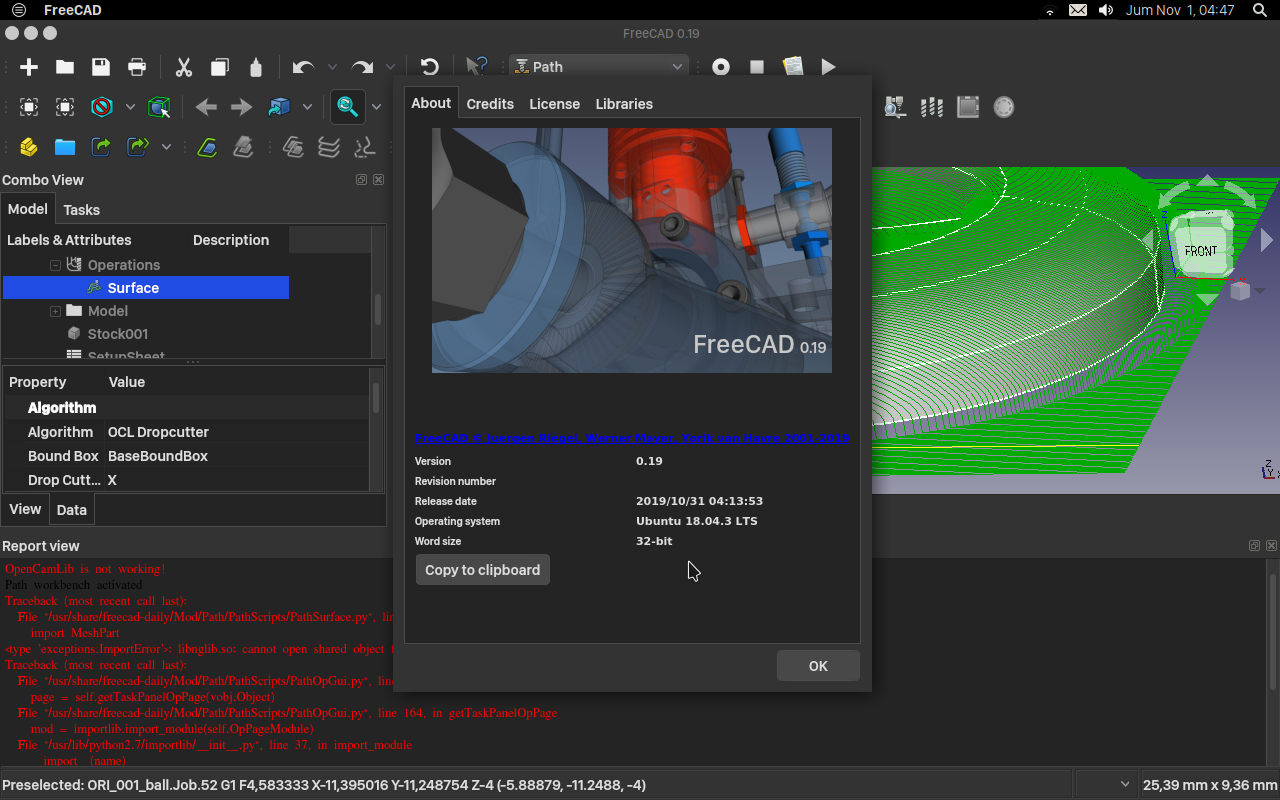Image resolution: width=1280 pixels, height=800 pixels.
Task: Create a new document with plus icon
Action: pos(29,67)
